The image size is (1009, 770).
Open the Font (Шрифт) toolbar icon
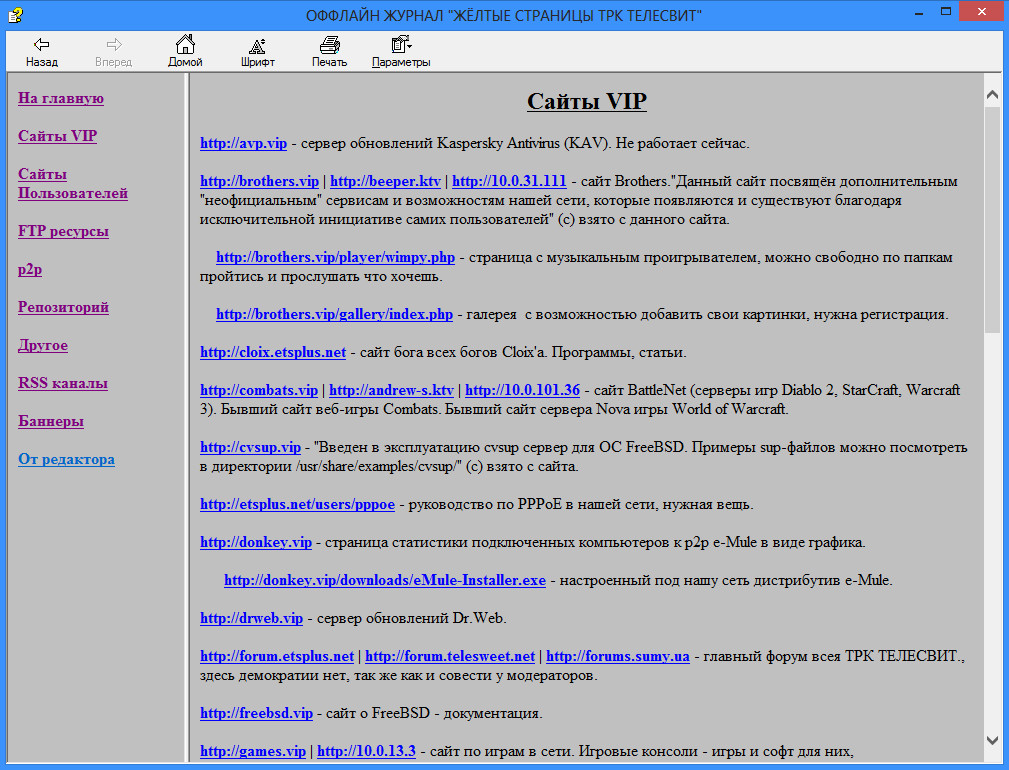pyautogui.click(x=257, y=45)
